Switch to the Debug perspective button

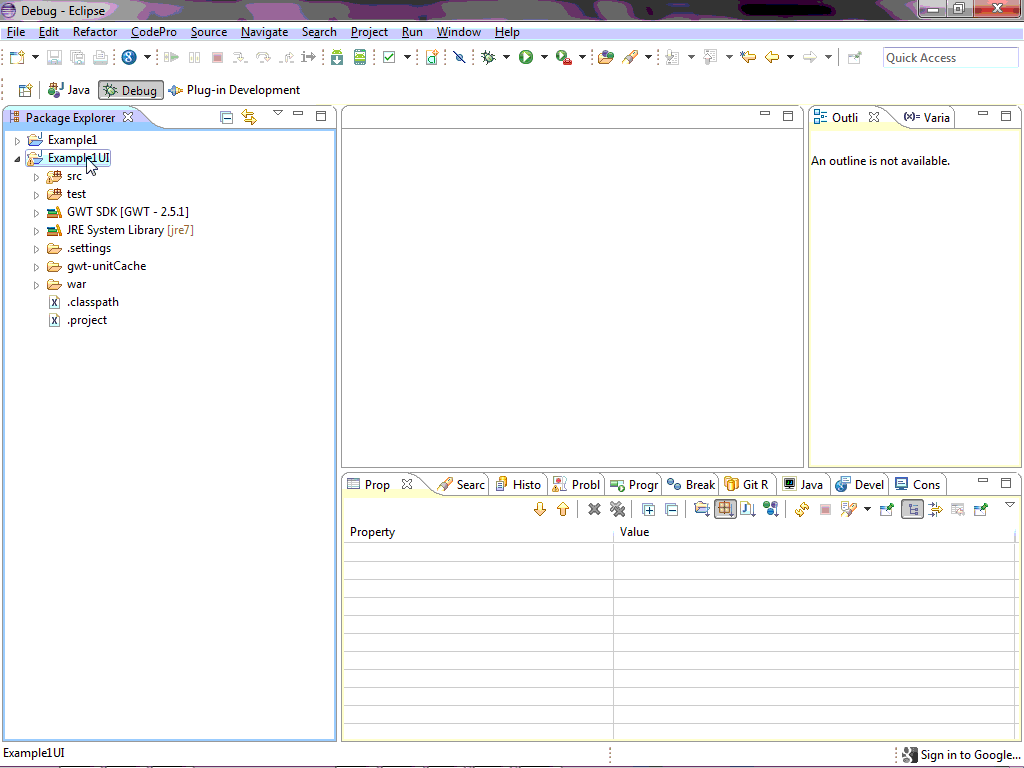pos(131,90)
